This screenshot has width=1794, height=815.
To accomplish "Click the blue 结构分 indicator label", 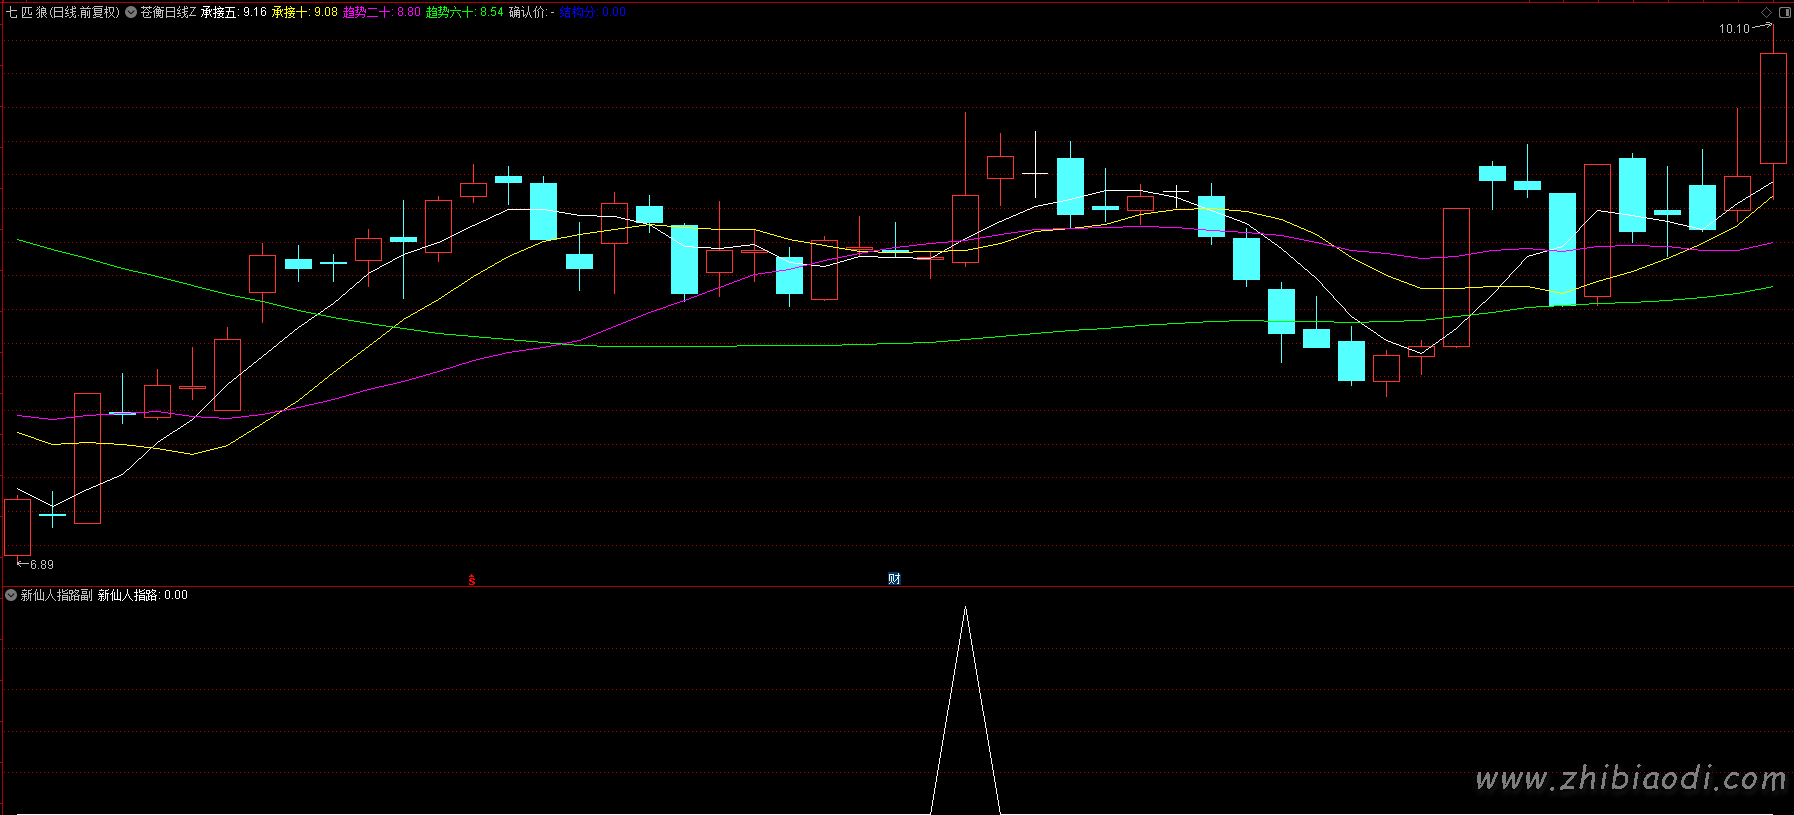I will pyautogui.click(x=593, y=12).
